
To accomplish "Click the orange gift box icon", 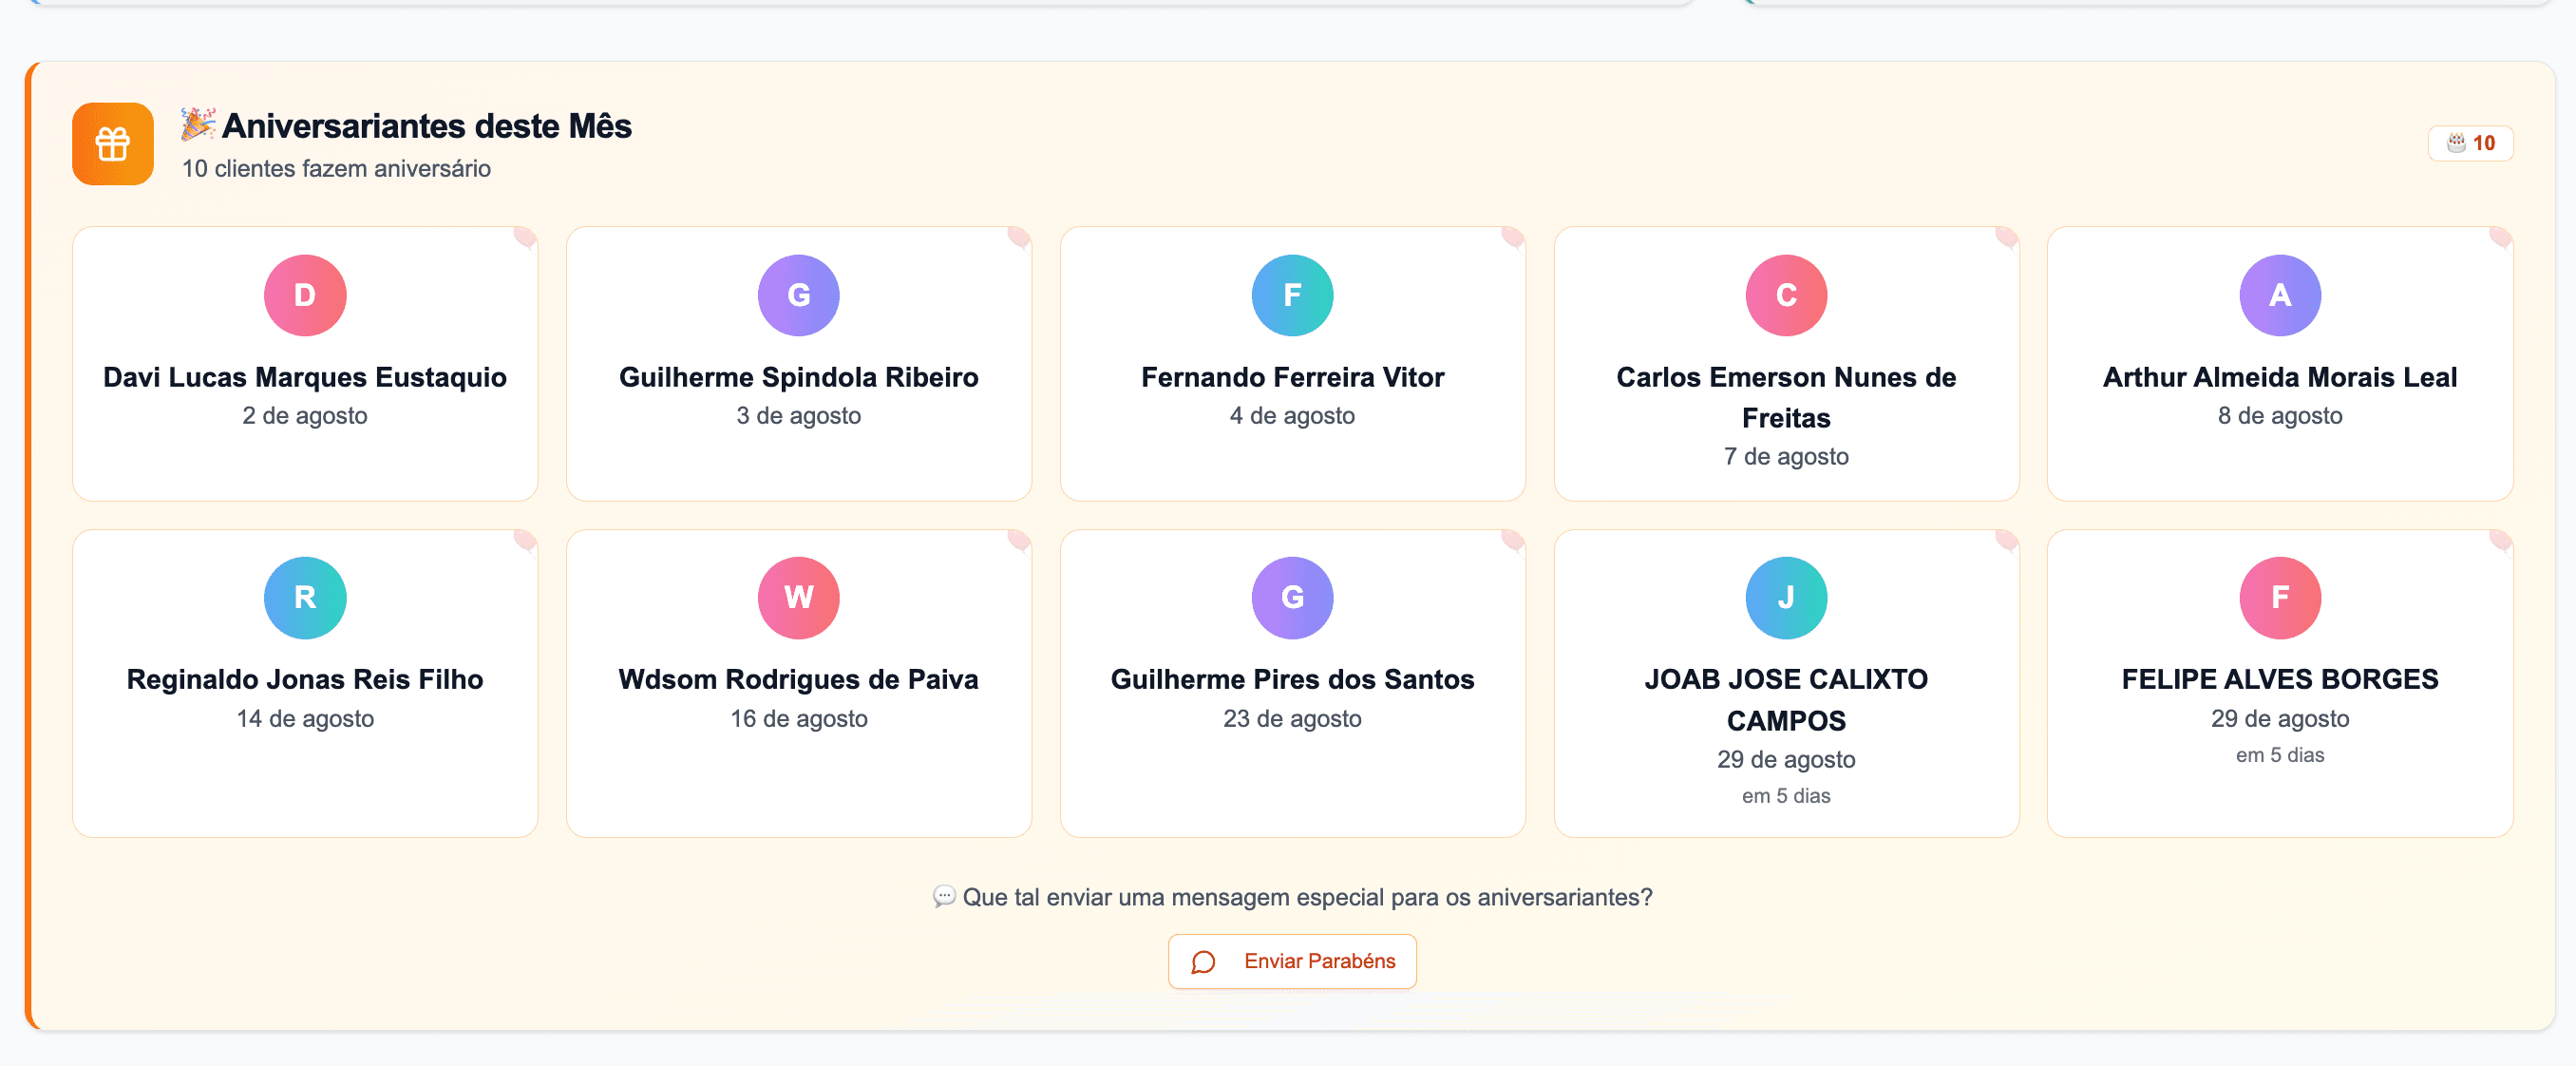I will click(x=112, y=144).
